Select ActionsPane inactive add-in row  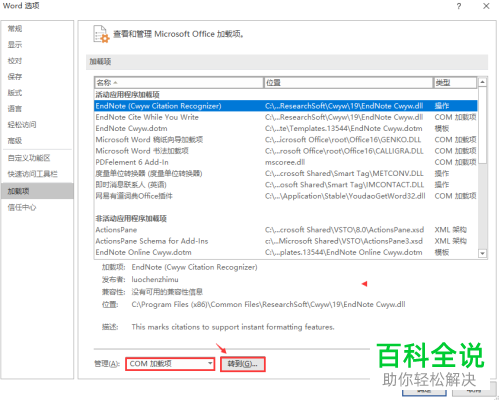286,230
